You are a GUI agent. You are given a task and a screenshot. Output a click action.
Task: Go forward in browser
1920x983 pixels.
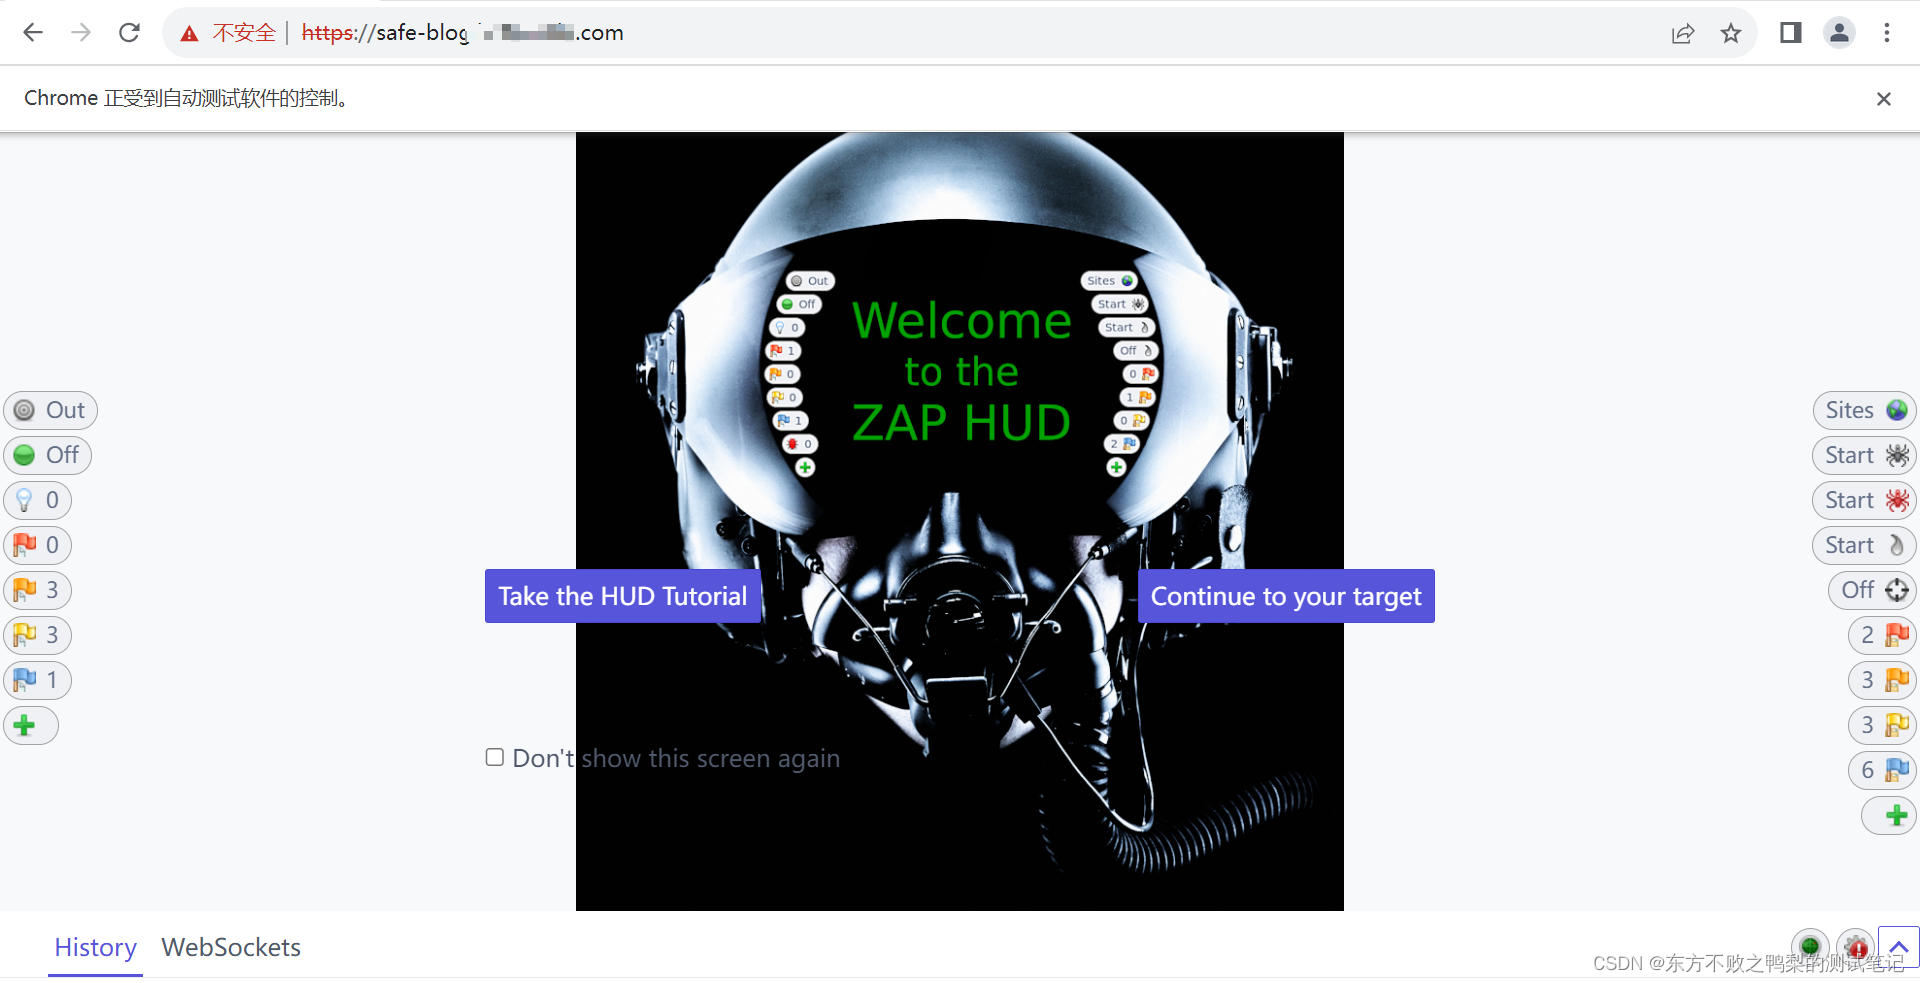[x=81, y=33]
